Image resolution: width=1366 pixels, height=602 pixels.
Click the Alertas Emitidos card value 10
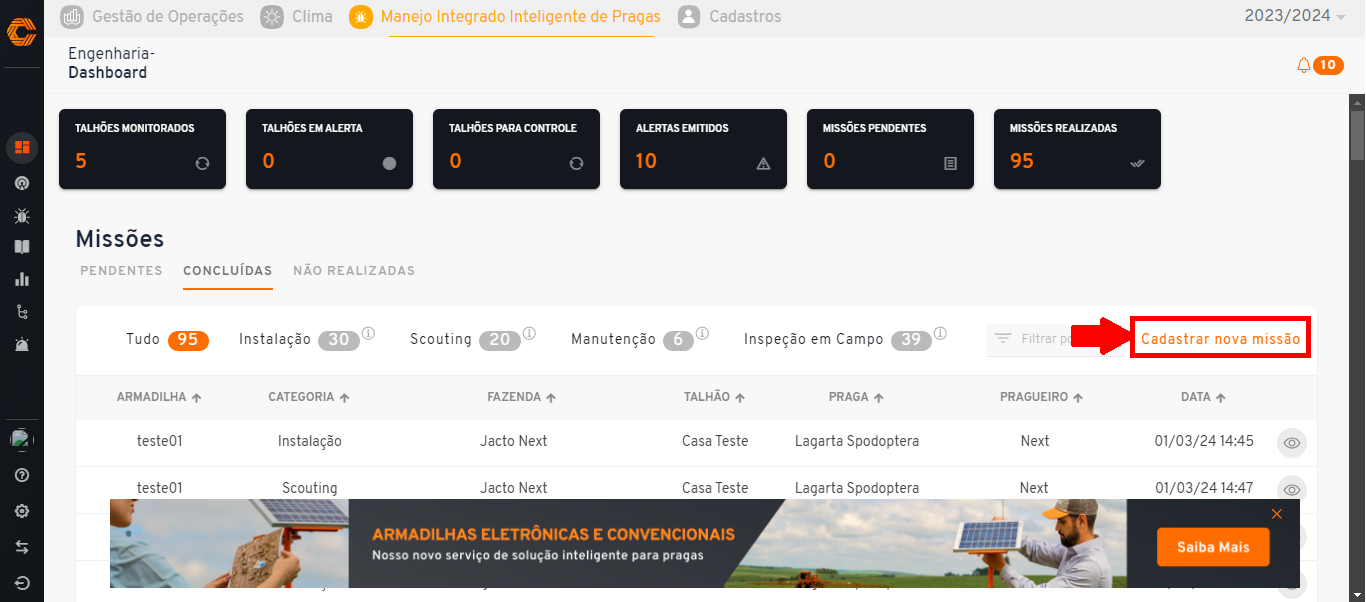(x=646, y=161)
